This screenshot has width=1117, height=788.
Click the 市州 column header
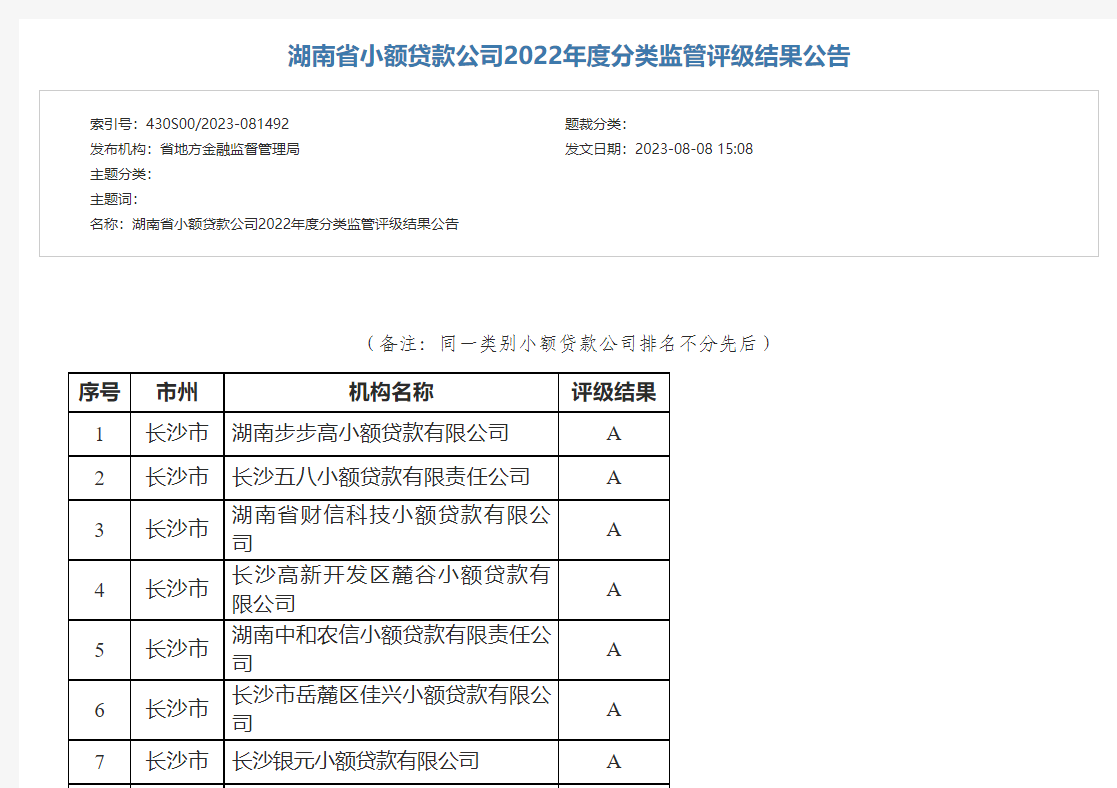pyautogui.click(x=177, y=392)
